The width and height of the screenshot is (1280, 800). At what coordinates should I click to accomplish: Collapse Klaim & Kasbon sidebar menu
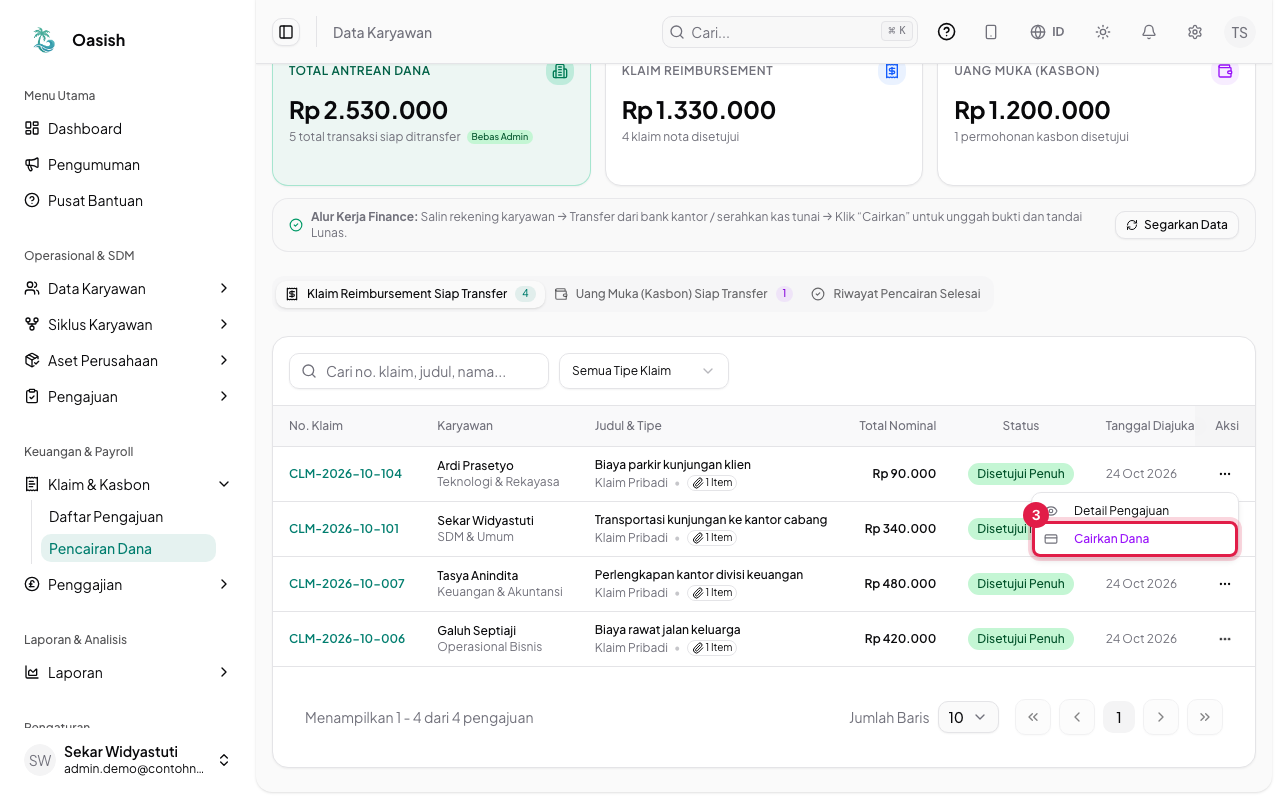(x=128, y=484)
